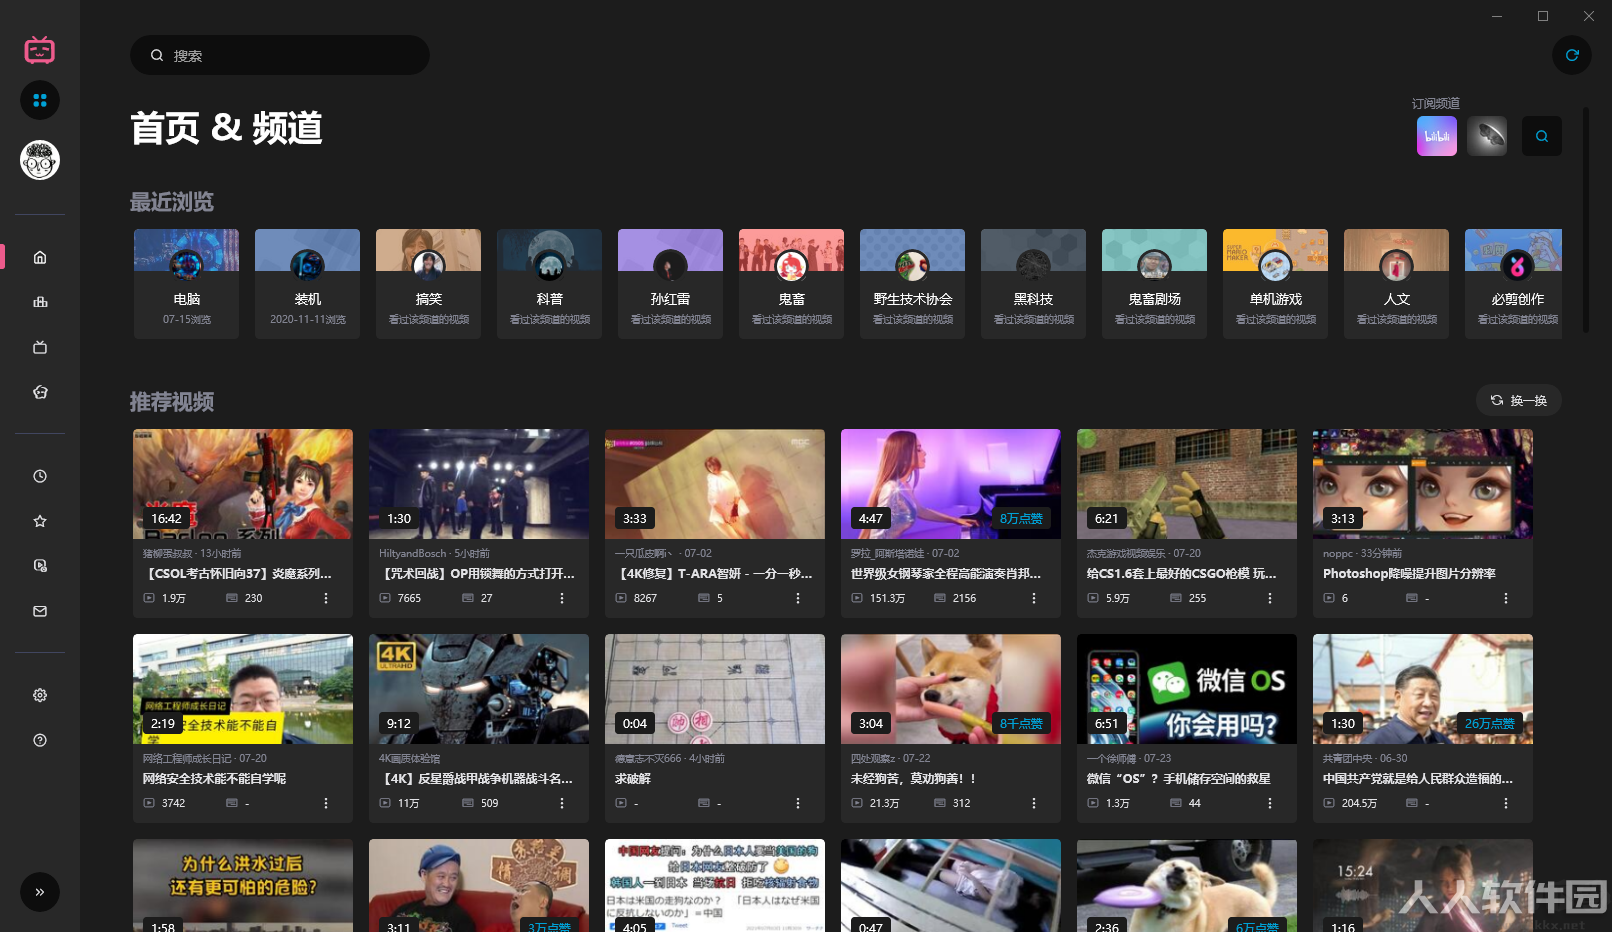Open the TV live icon in the sidebar
The width and height of the screenshot is (1612, 932).
(x=40, y=347)
